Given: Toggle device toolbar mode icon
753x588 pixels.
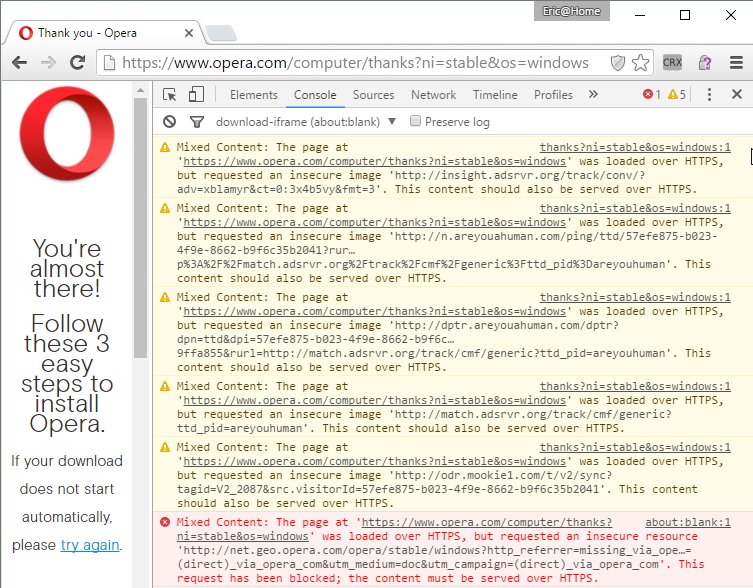Looking at the screenshot, I should (x=196, y=94).
